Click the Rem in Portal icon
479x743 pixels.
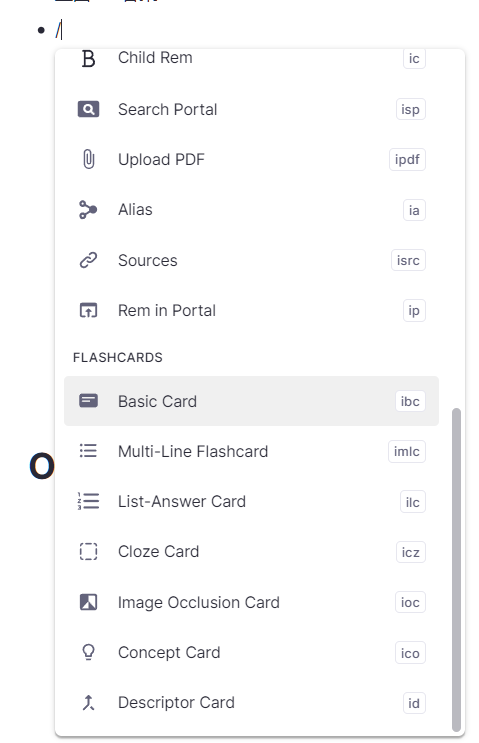pyautogui.click(x=89, y=310)
